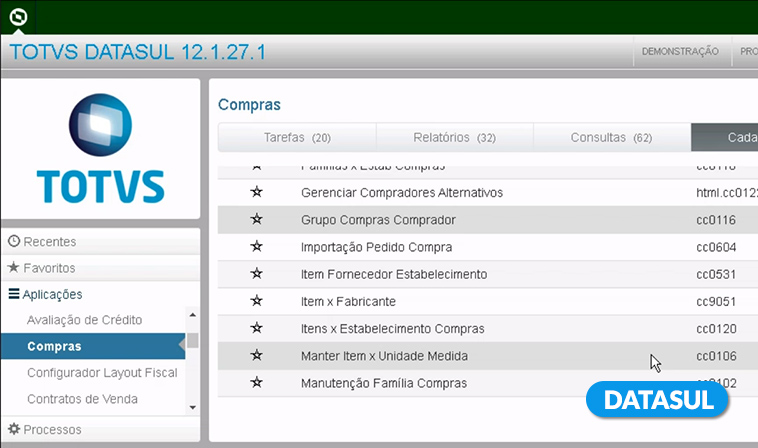758x448 pixels.
Task: Open the Relatórios tab
Action: [454, 137]
